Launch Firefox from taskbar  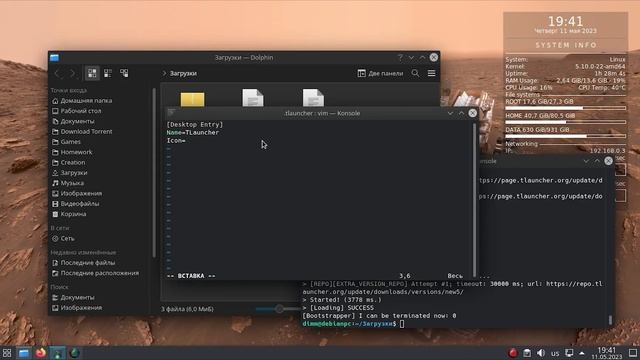click(40, 353)
